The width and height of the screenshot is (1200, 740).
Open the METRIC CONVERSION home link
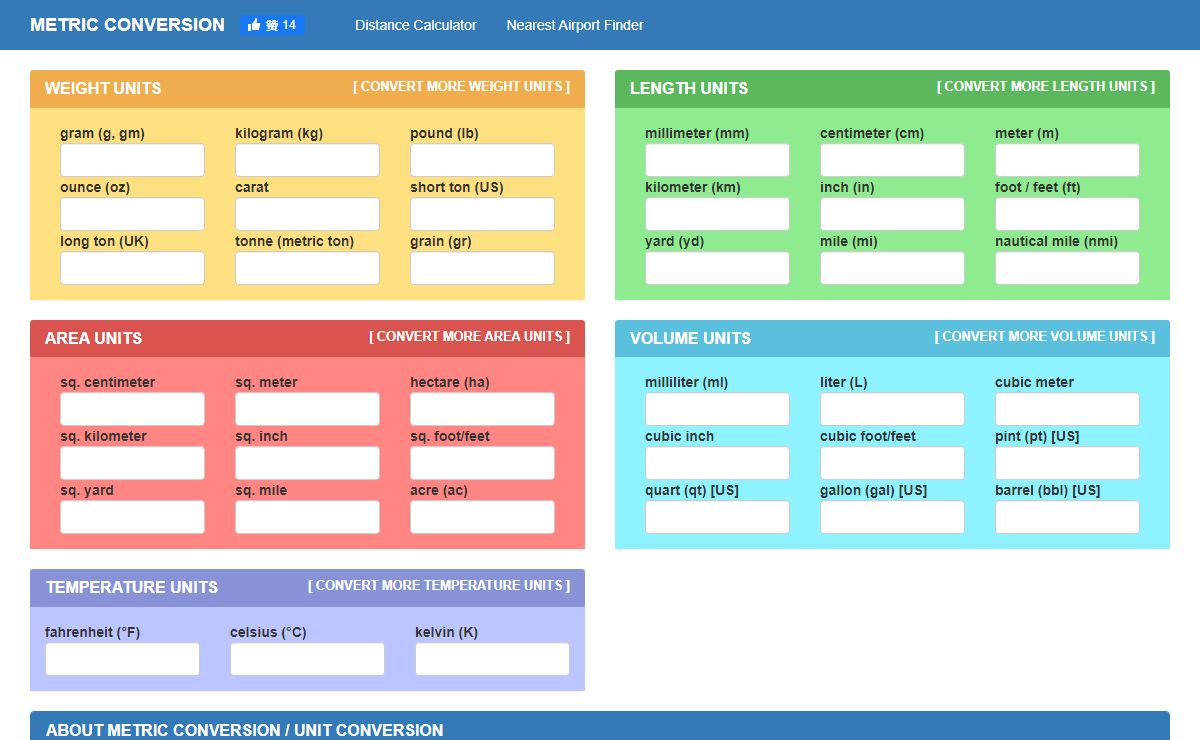coord(127,25)
